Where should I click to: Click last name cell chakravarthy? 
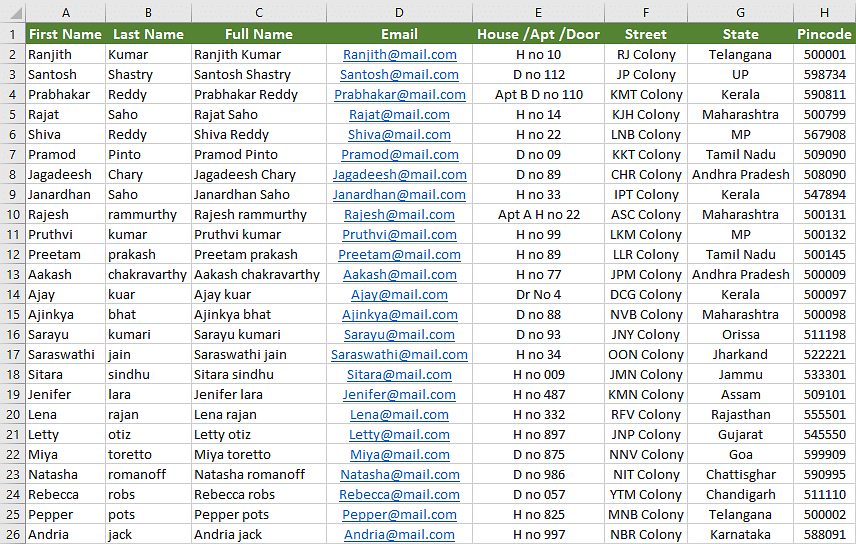click(x=148, y=275)
